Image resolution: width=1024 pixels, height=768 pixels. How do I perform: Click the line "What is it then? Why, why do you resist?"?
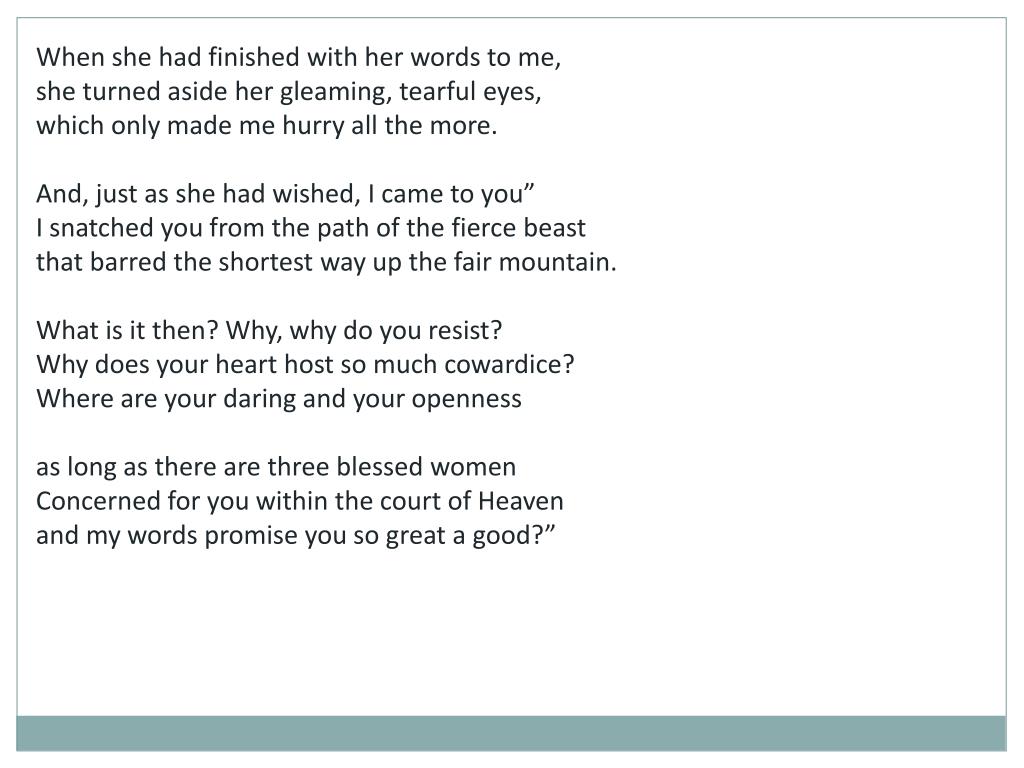point(269,330)
